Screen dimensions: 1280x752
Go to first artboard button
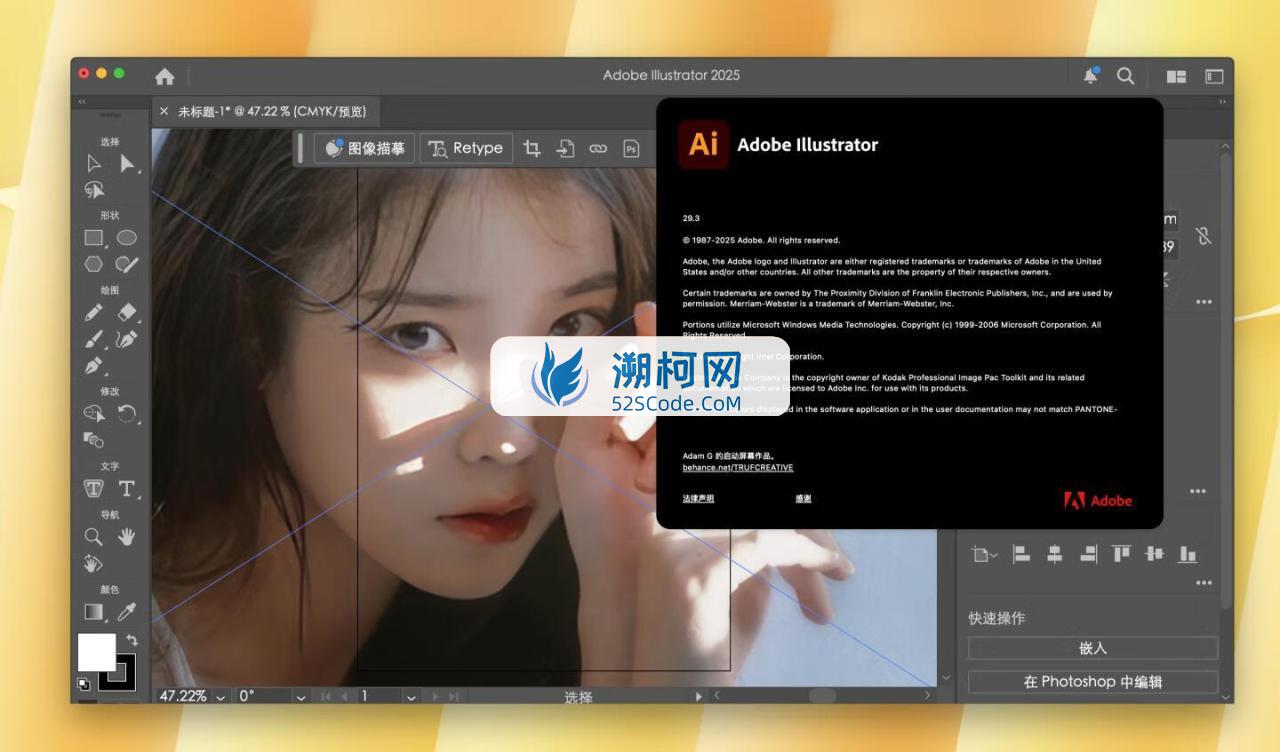tap(326, 696)
